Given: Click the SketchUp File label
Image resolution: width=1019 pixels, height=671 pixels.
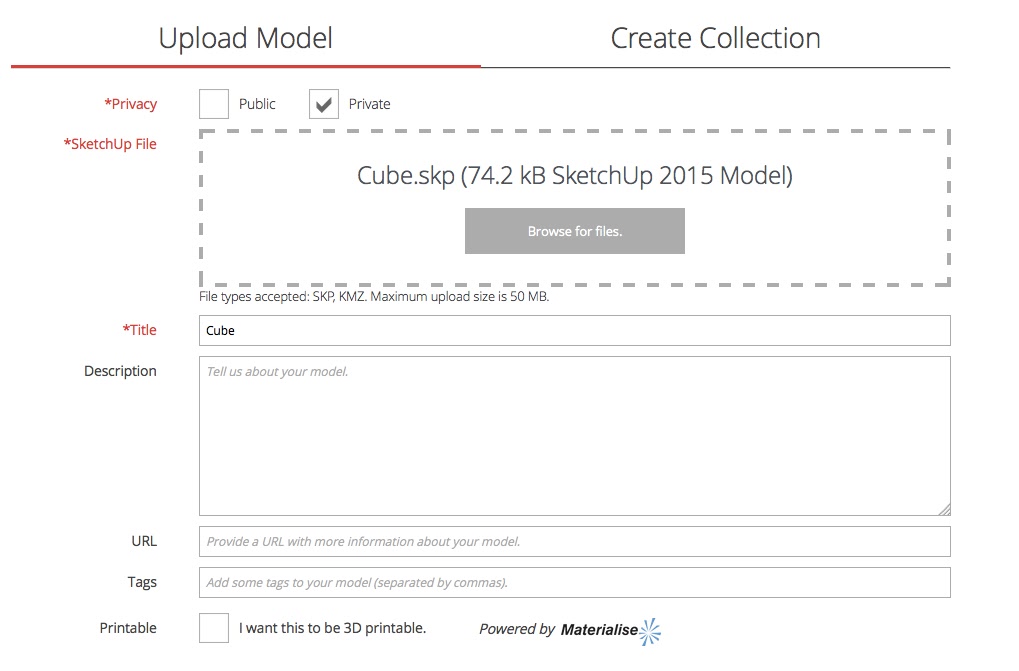Looking at the screenshot, I should 110,143.
